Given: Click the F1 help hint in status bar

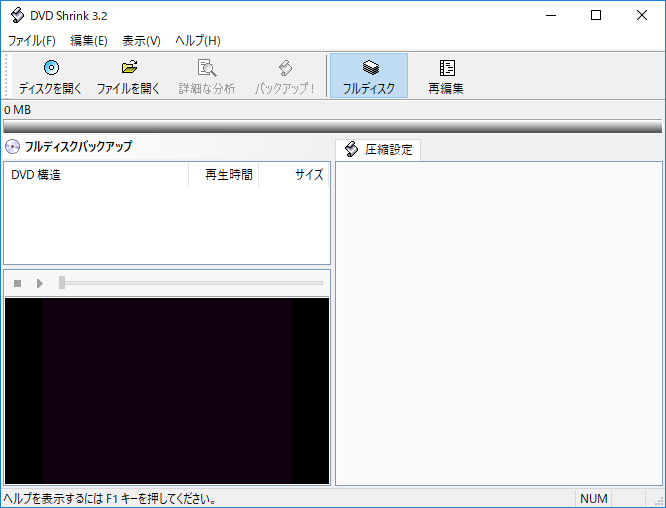Looking at the screenshot, I should tap(110, 499).
